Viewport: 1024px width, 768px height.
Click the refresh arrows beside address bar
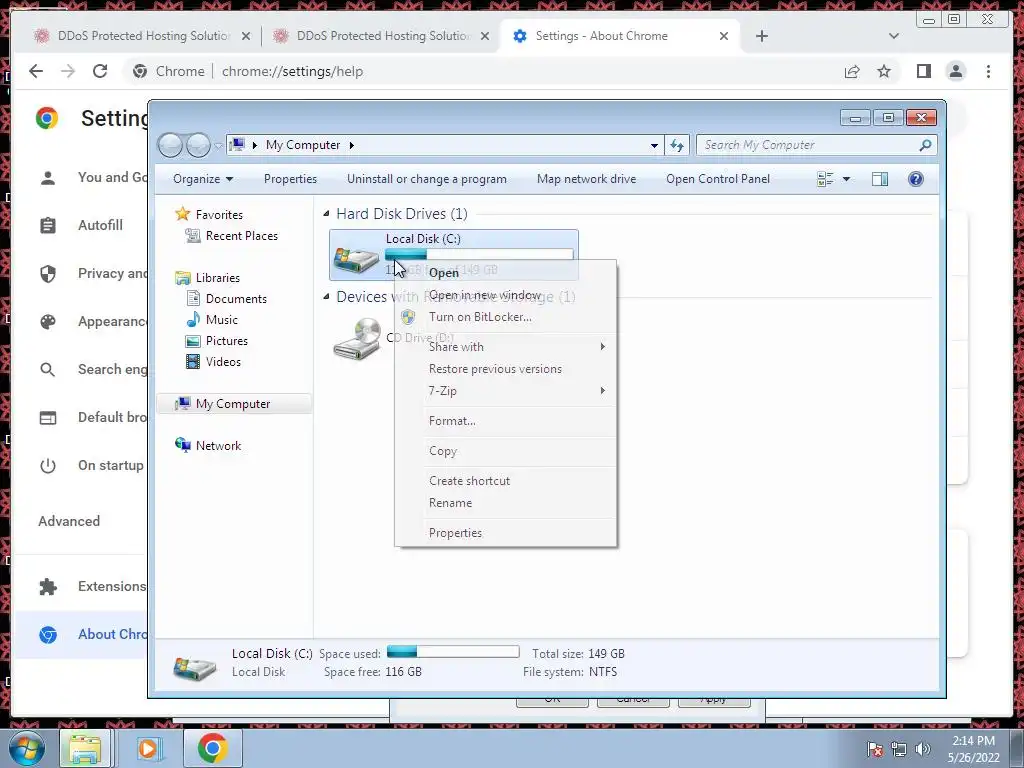pyautogui.click(x=677, y=145)
